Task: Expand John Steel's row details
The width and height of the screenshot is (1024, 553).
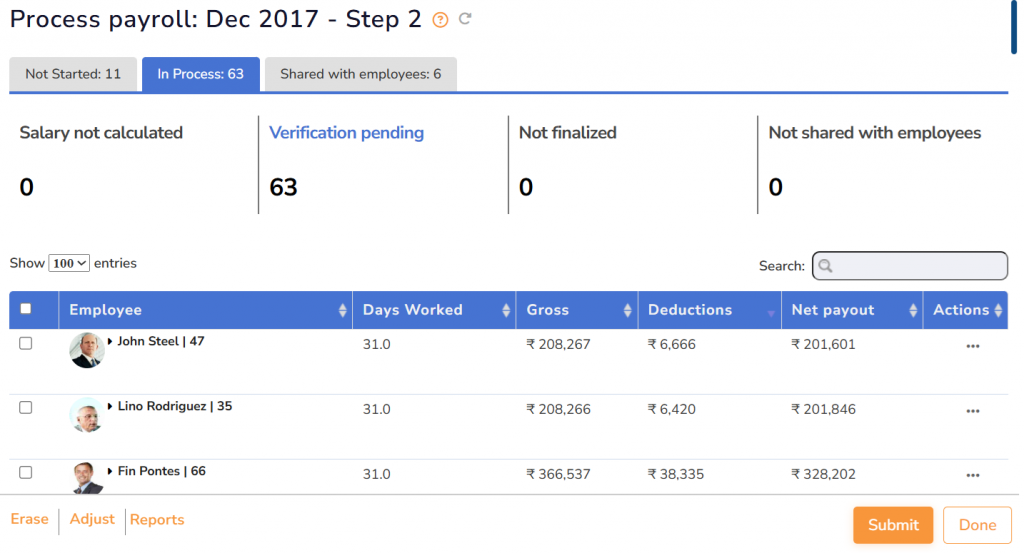Action: [x=110, y=342]
